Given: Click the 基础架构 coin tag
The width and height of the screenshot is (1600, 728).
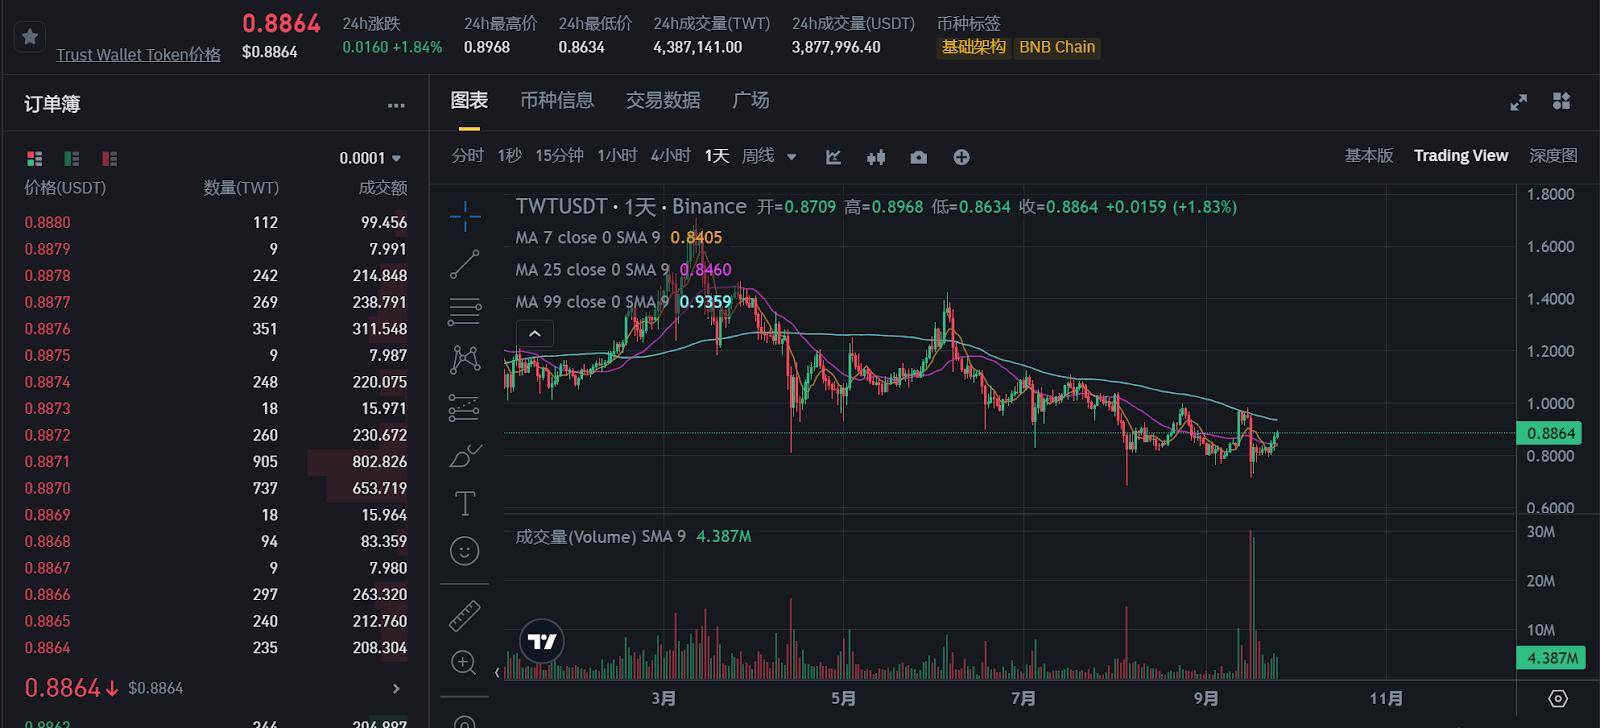Looking at the screenshot, I should coord(973,47).
